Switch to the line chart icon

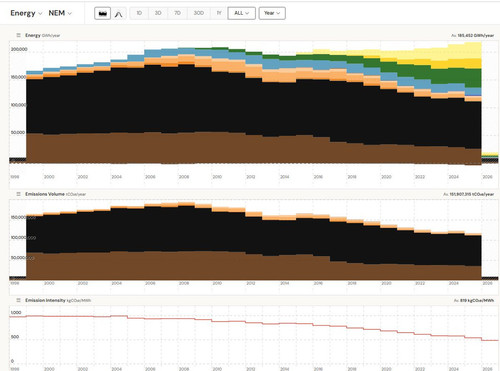coord(118,13)
